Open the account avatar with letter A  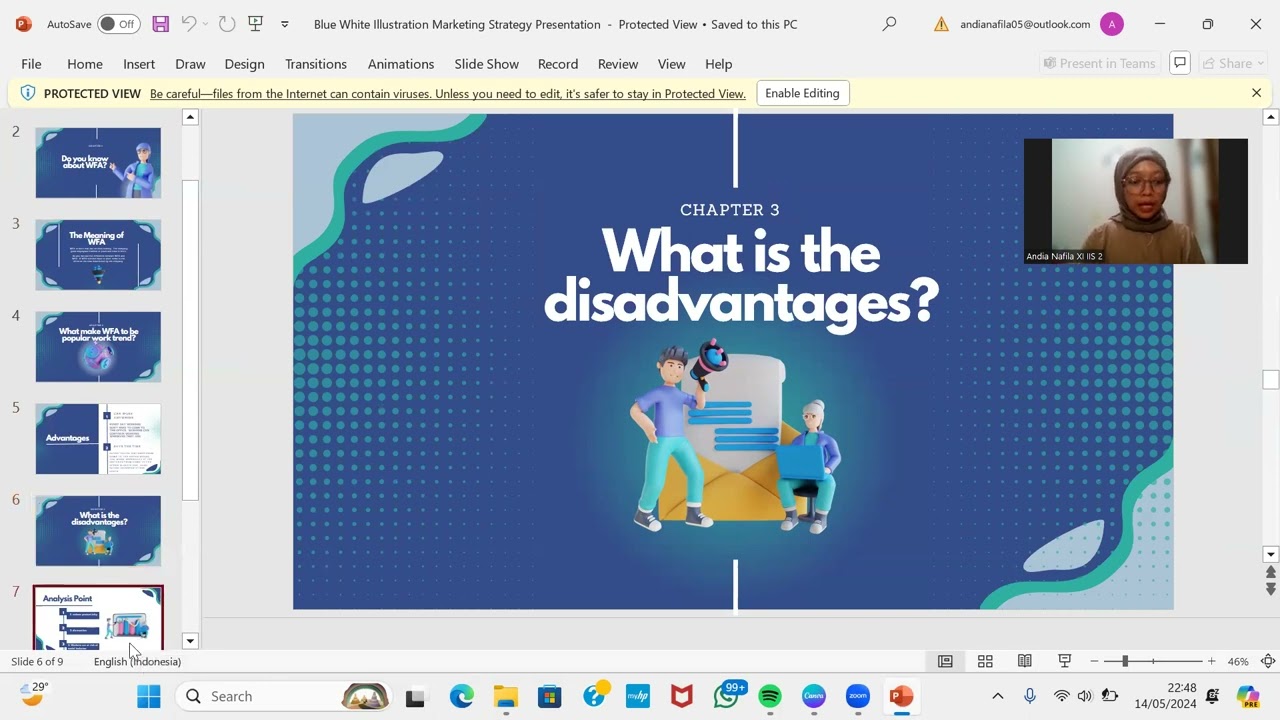(x=1111, y=24)
